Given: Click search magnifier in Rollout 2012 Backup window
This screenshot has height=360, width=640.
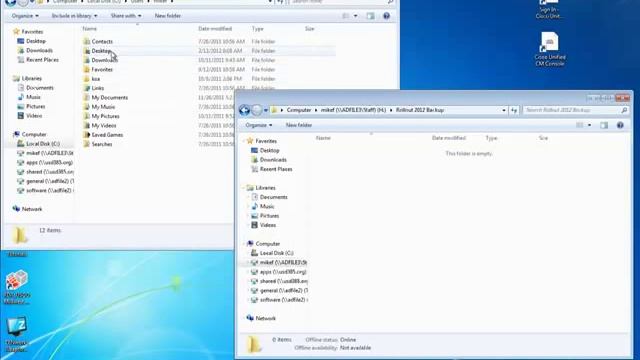Looking at the screenshot, I should coord(624,110).
